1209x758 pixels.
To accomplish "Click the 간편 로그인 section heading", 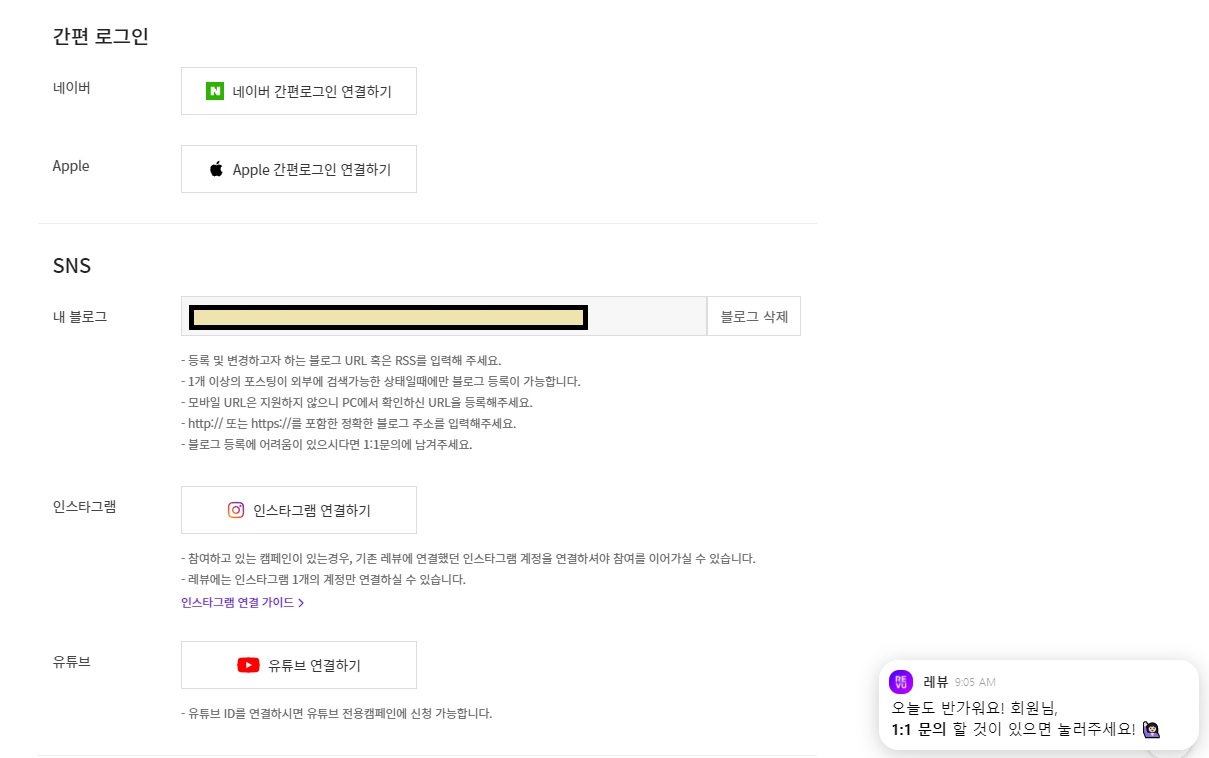I will 99,36.
